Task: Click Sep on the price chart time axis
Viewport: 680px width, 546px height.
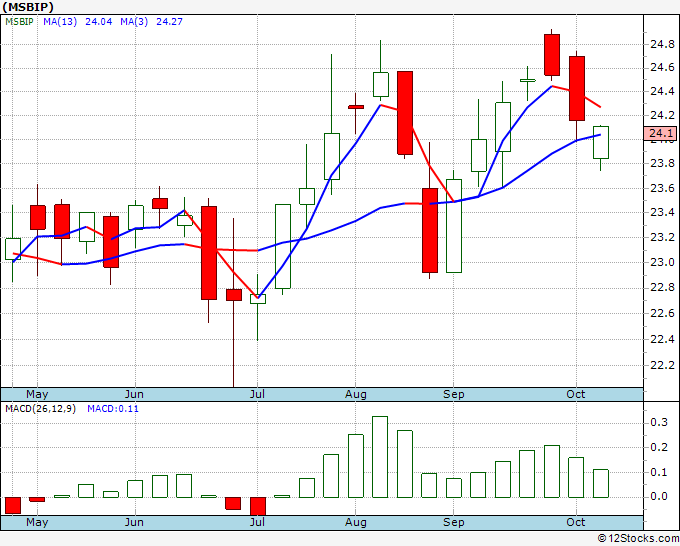Action: (x=454, y=394)
